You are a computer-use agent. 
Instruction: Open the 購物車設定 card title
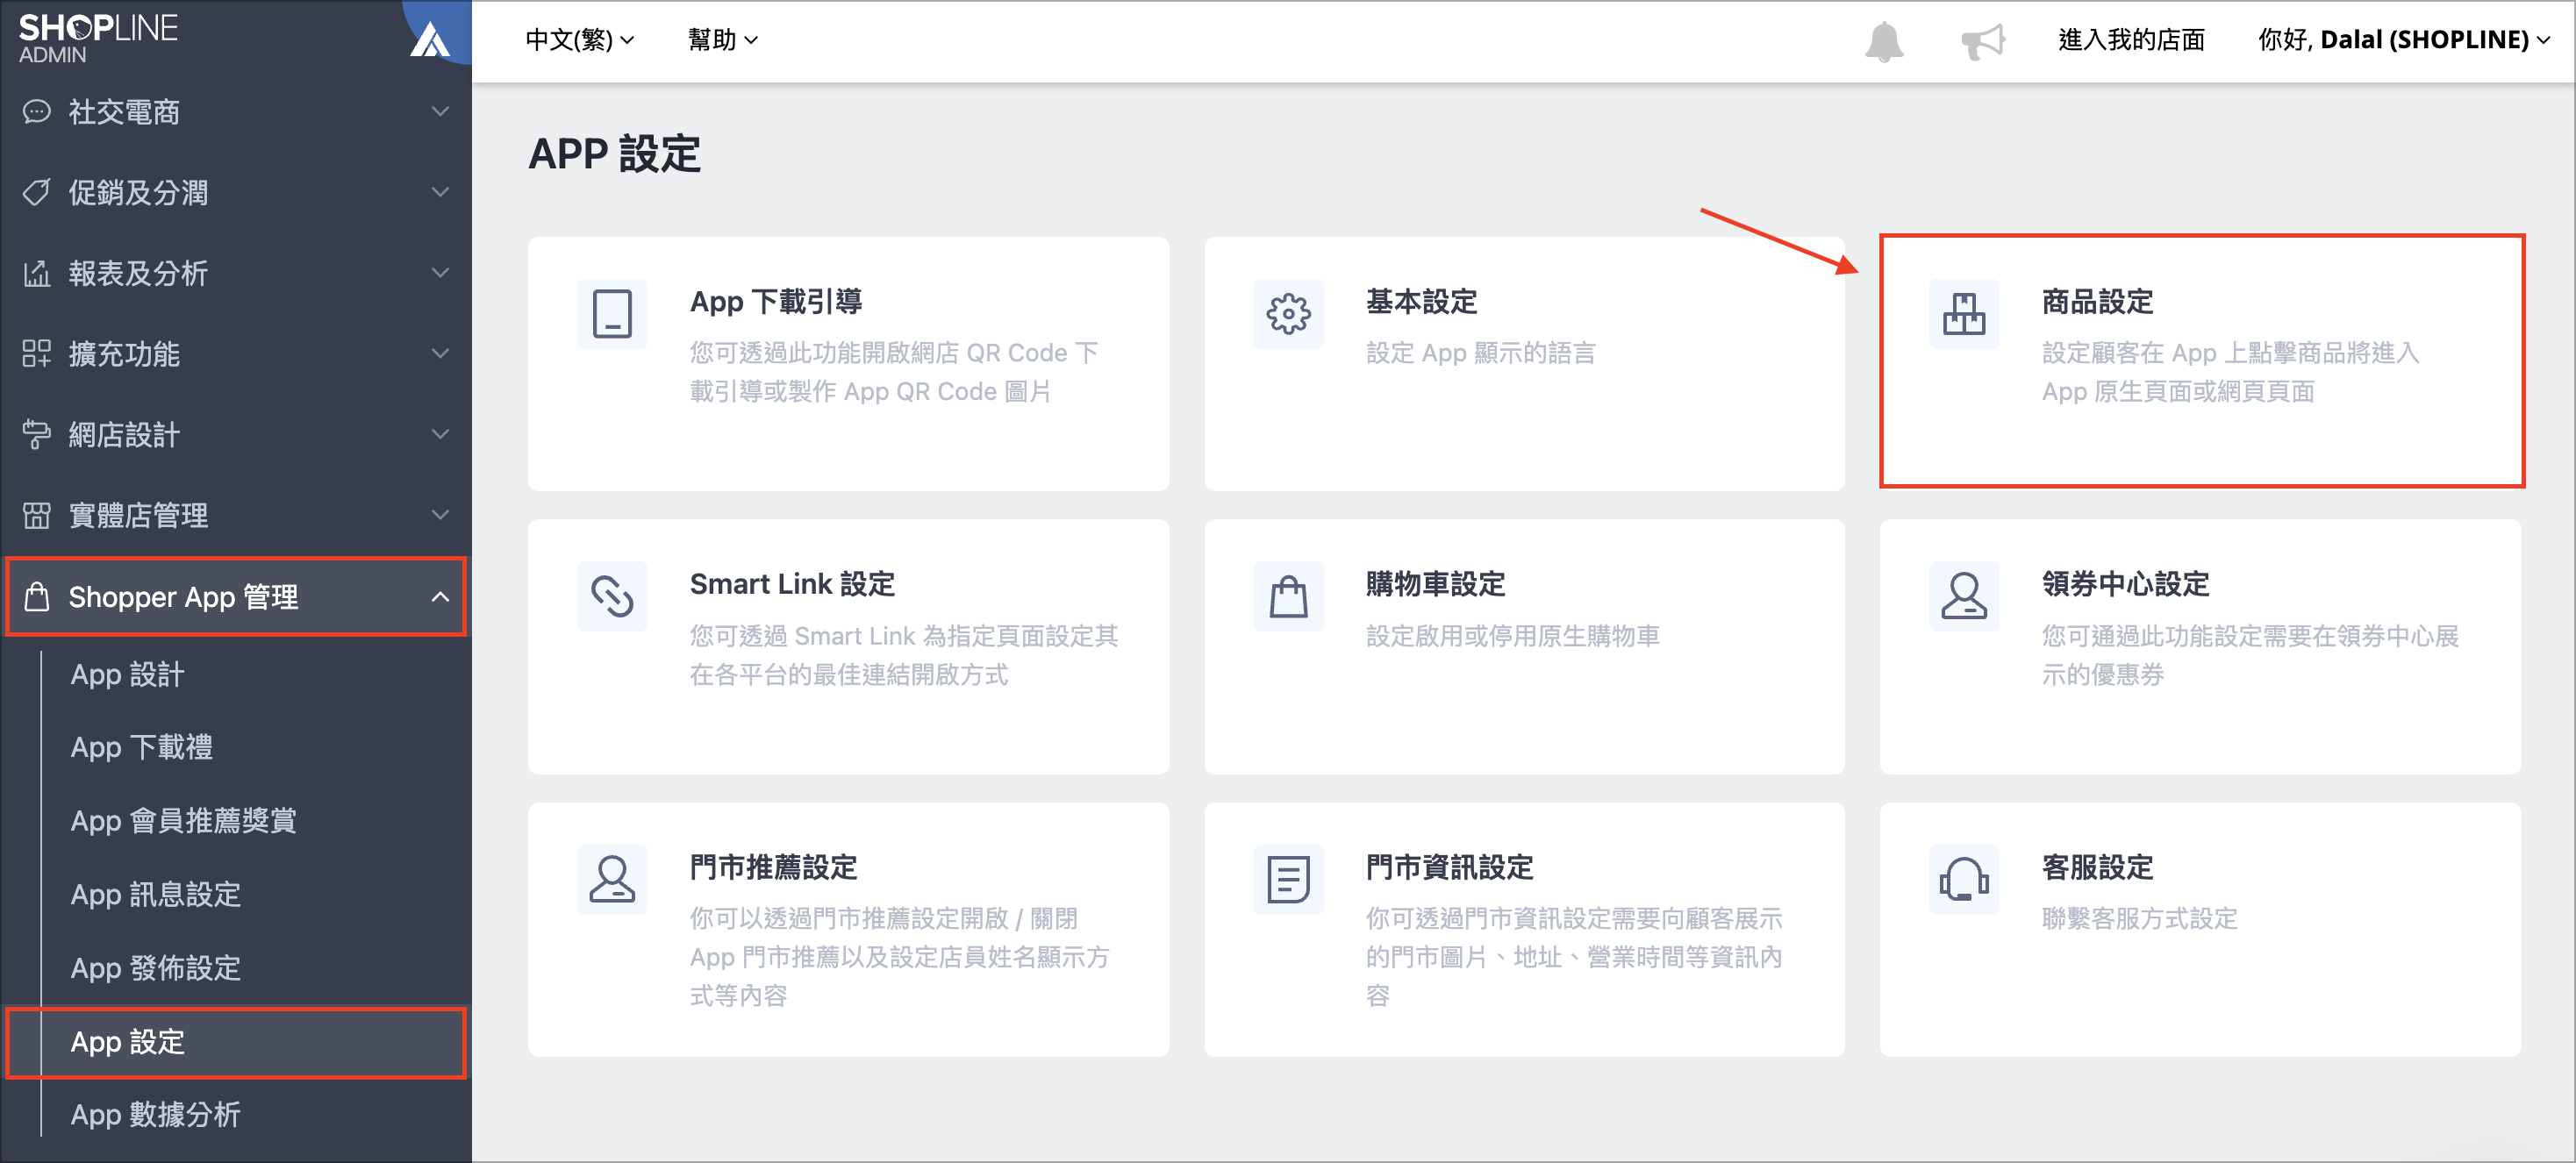point(1435,584)
